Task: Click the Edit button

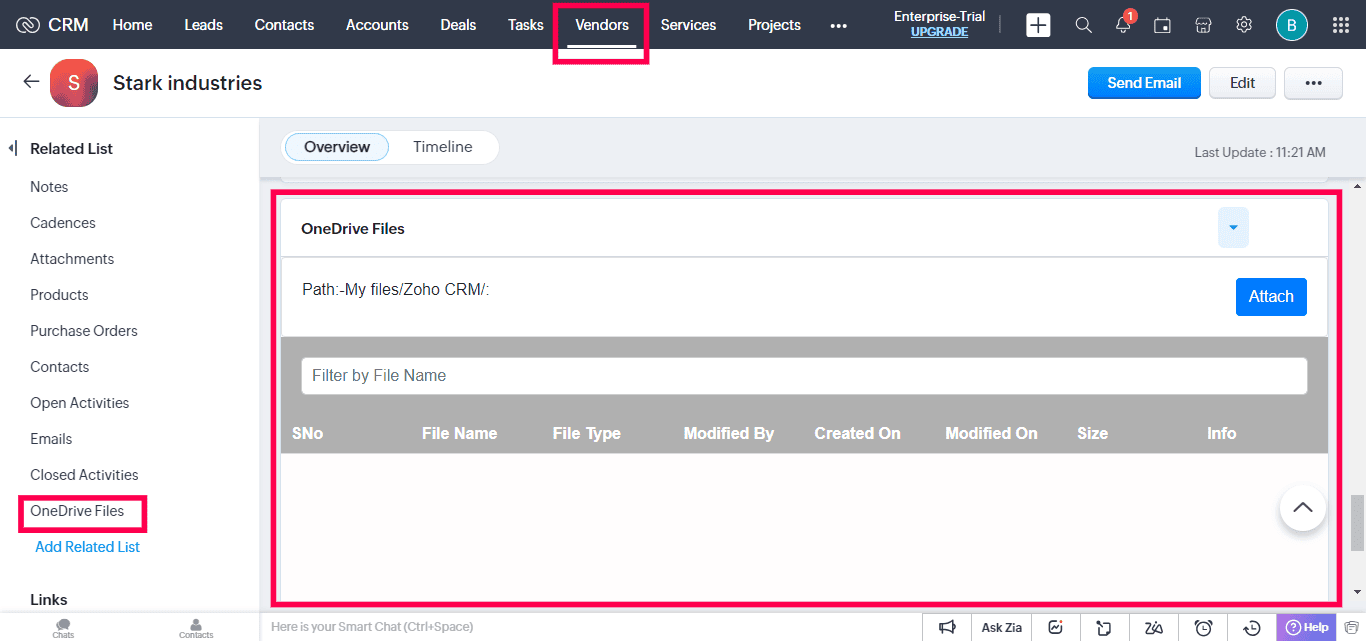Action: click(x=1243, y=83)
